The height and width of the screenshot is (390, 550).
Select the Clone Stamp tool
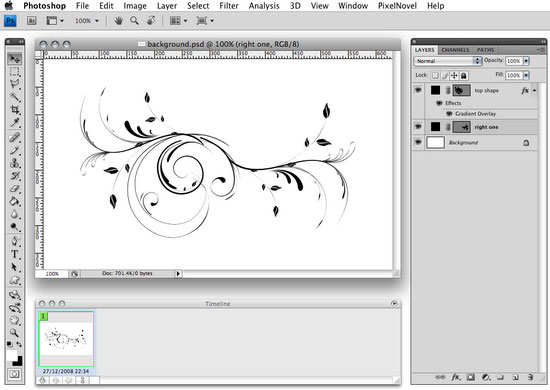pos(14,163)
